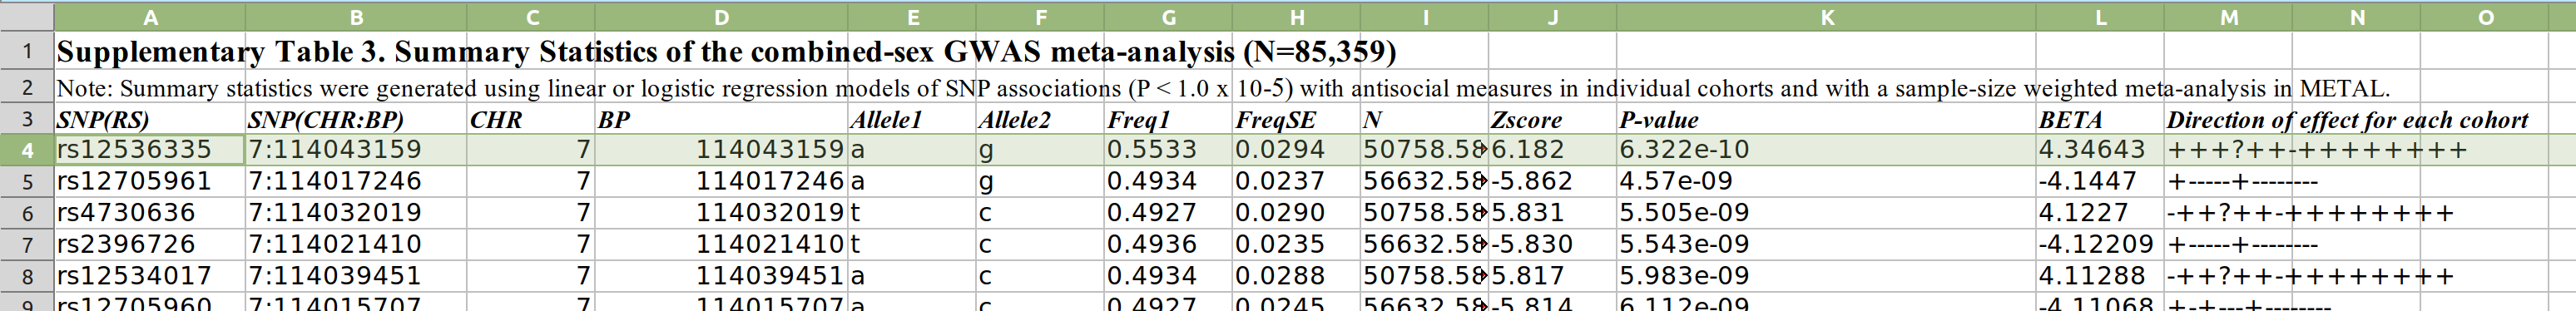
Task: Select Freq1 cell 0.5533
Action: [1168, 150]
